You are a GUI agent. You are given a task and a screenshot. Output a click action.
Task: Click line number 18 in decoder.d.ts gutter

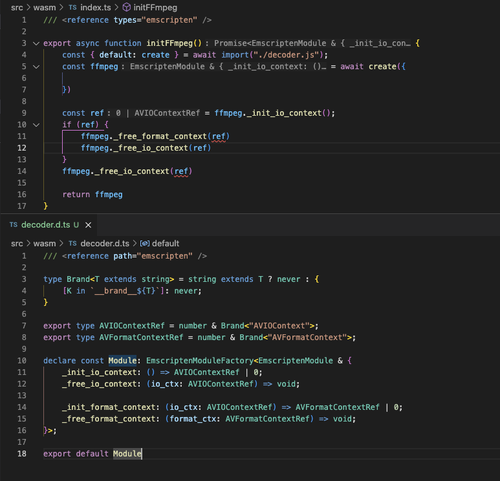tap(22, 454)
